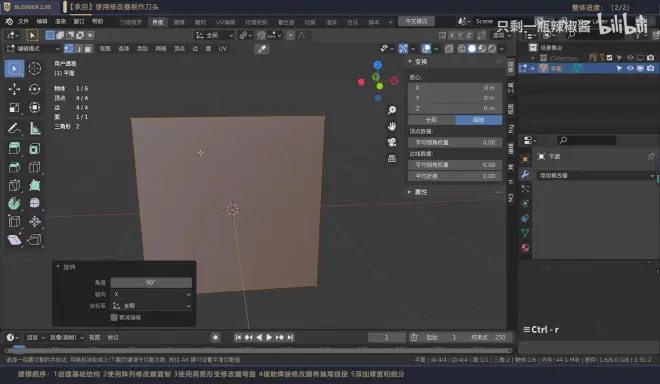Open the Render menu in top bar

61,21
